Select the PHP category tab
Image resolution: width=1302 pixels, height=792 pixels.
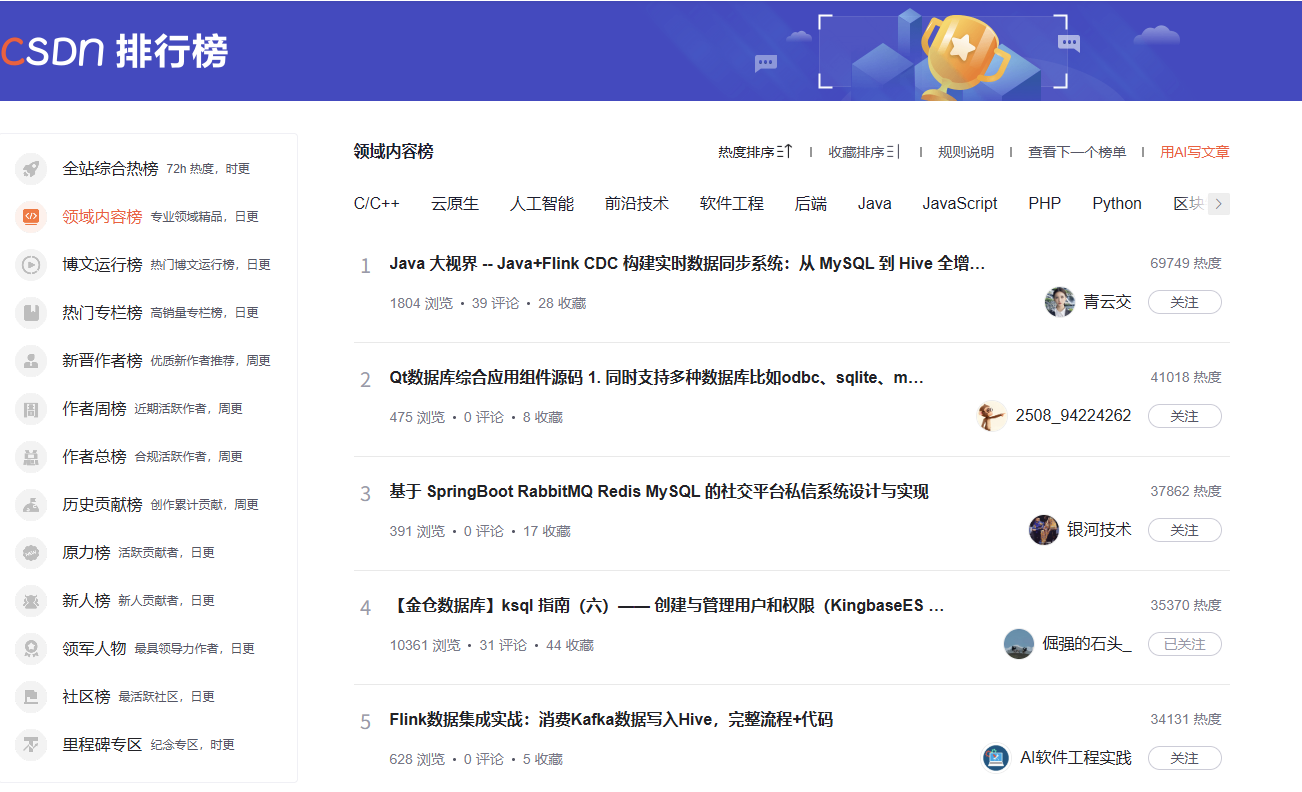click(1045, 203)
